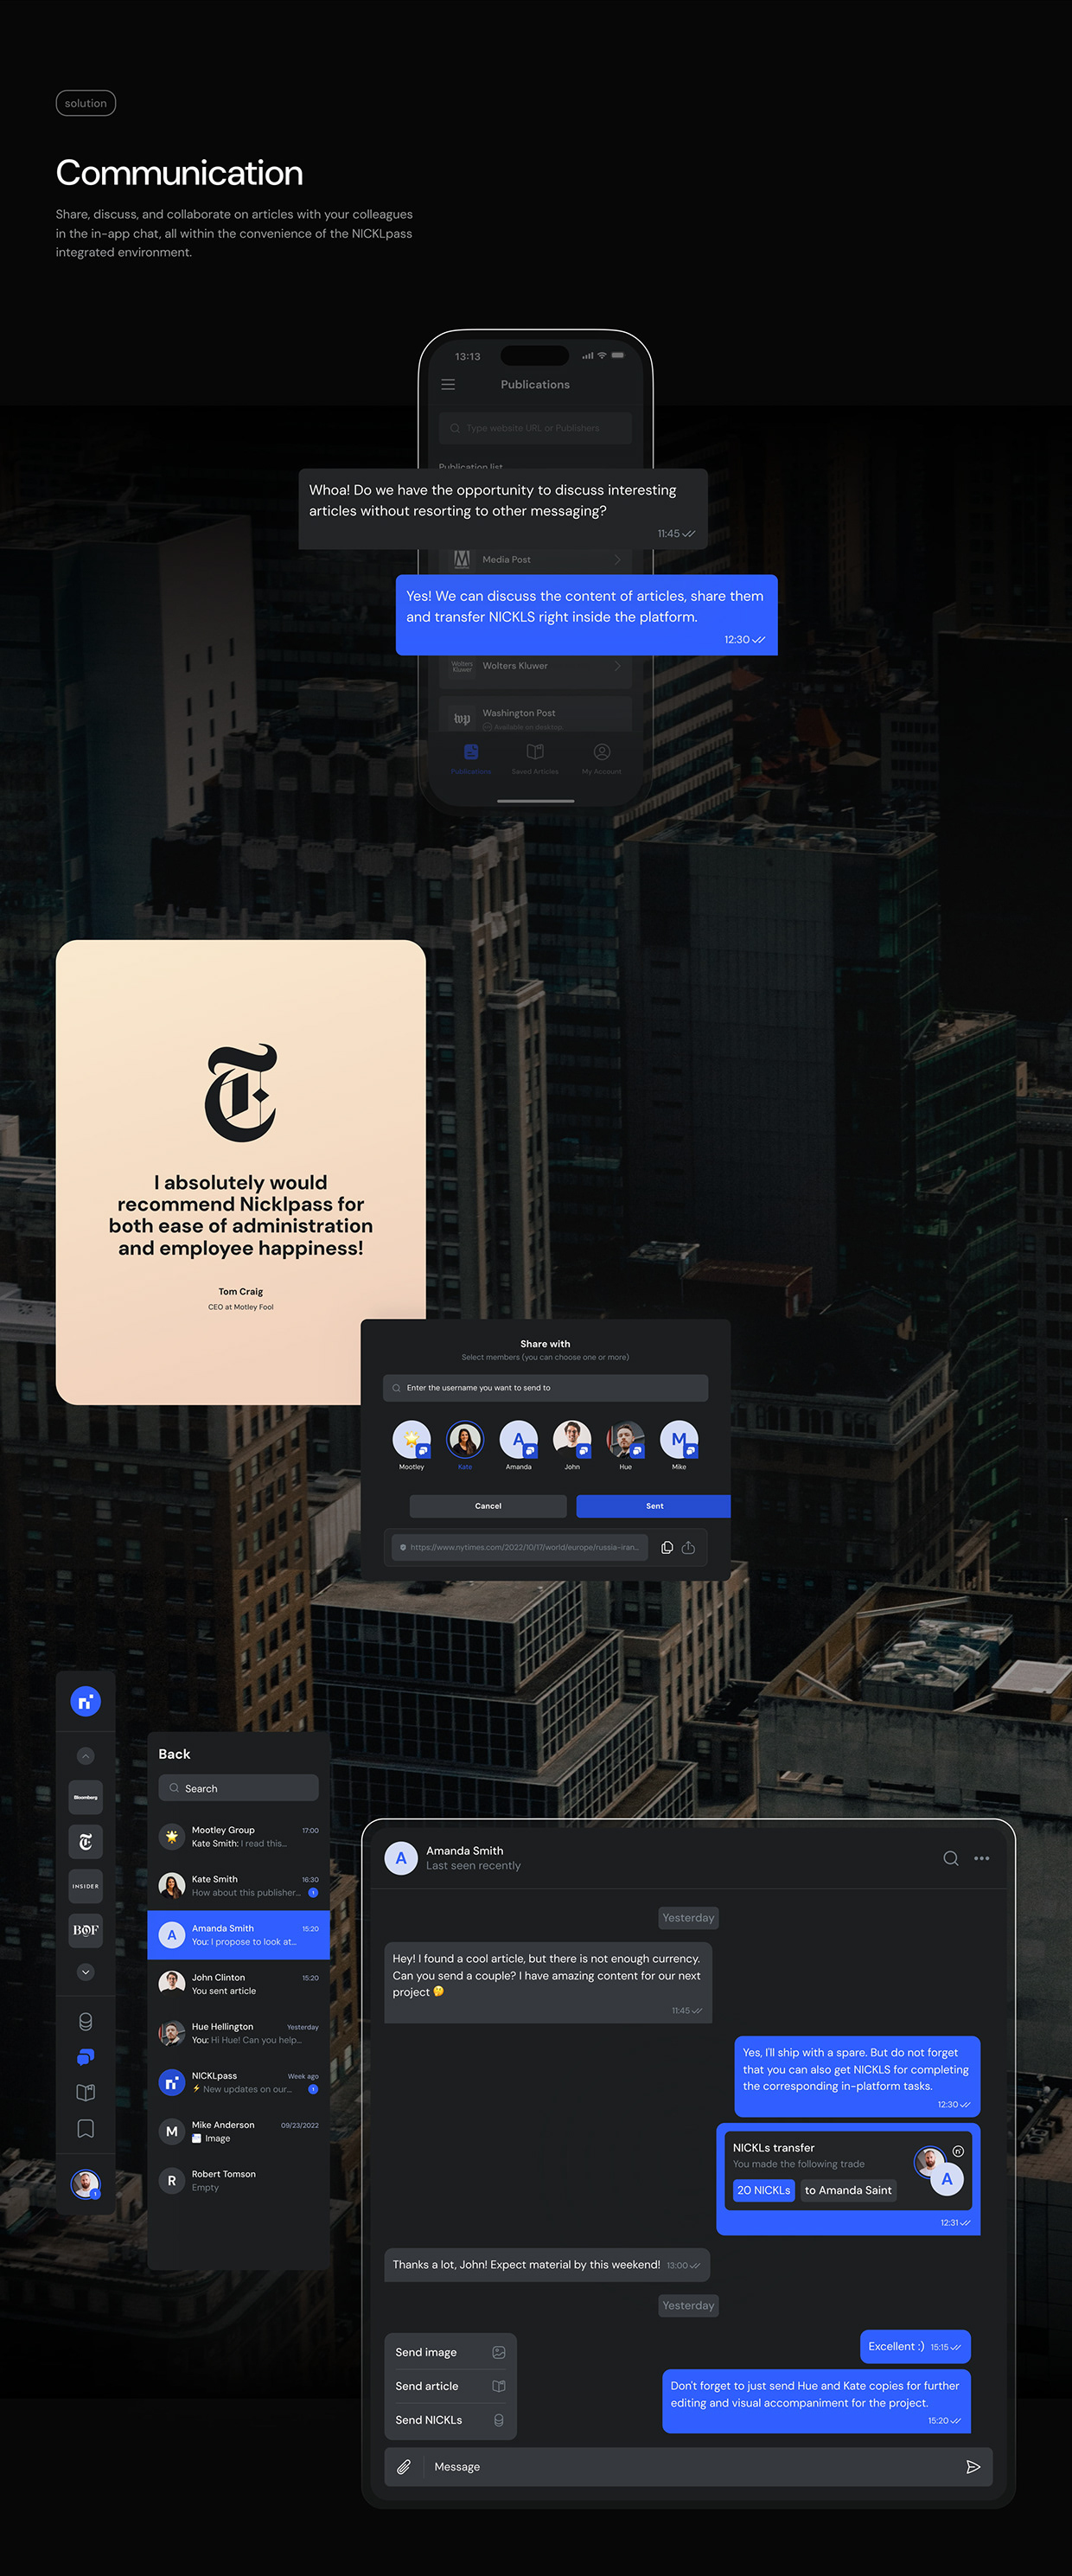Select Amanda as a share recipient
1072x2576 pixels.
[x=518, y=1441]
